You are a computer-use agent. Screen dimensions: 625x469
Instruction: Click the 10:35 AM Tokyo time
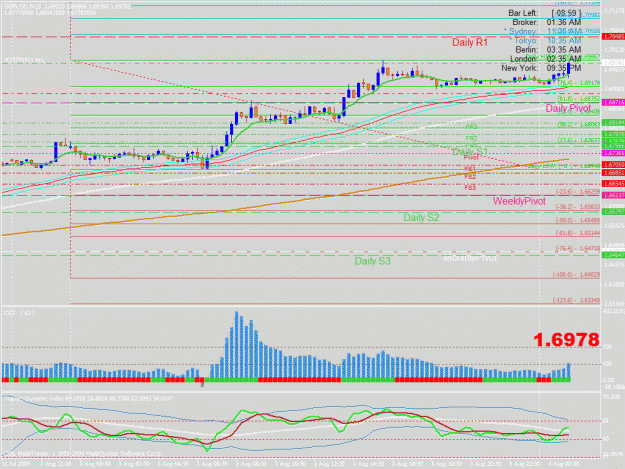(564, 41)
